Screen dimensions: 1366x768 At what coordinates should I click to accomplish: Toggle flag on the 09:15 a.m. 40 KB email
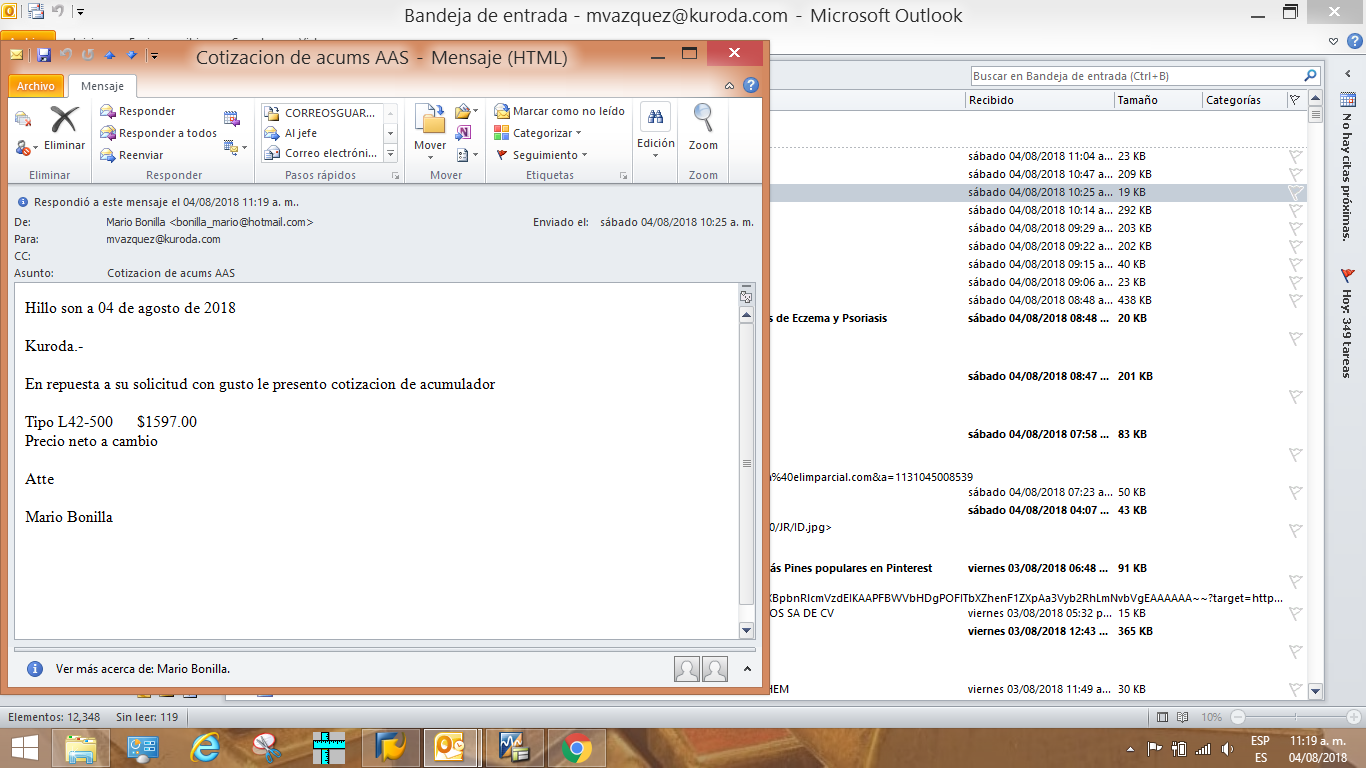point(1295,264)
